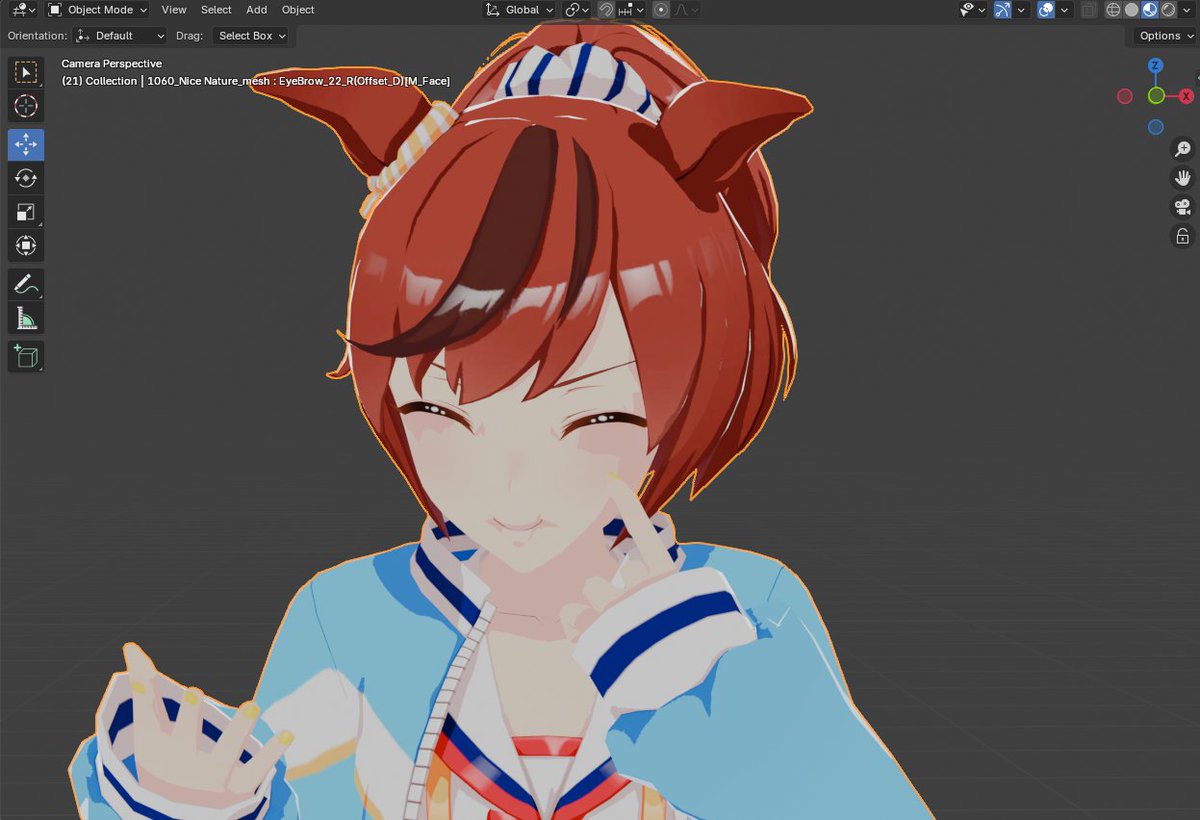The height and width of the screenshot is (820, 1200).
Task: Toggle show gizmo button
Action: tap(1003, 10)
